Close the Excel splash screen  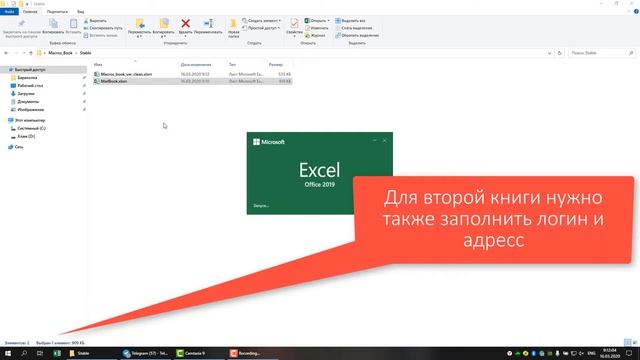coord(384,140)
